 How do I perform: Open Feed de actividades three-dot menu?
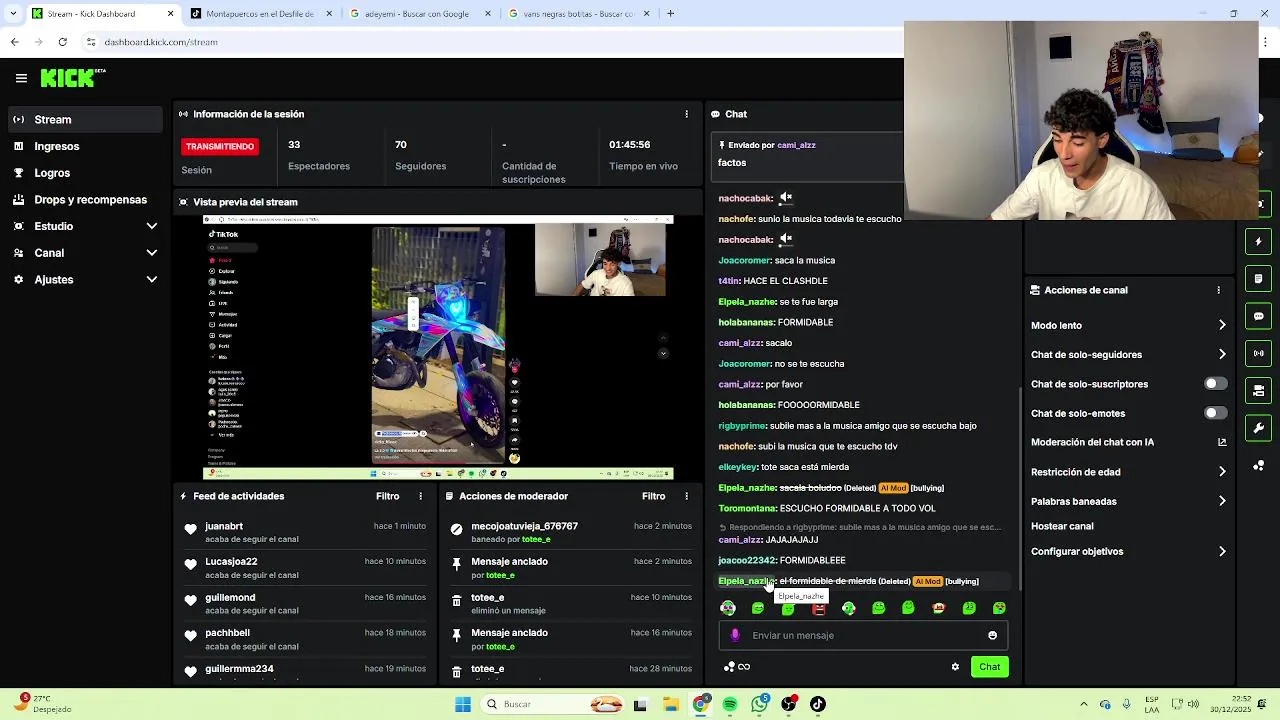click(x=420, y=496)
